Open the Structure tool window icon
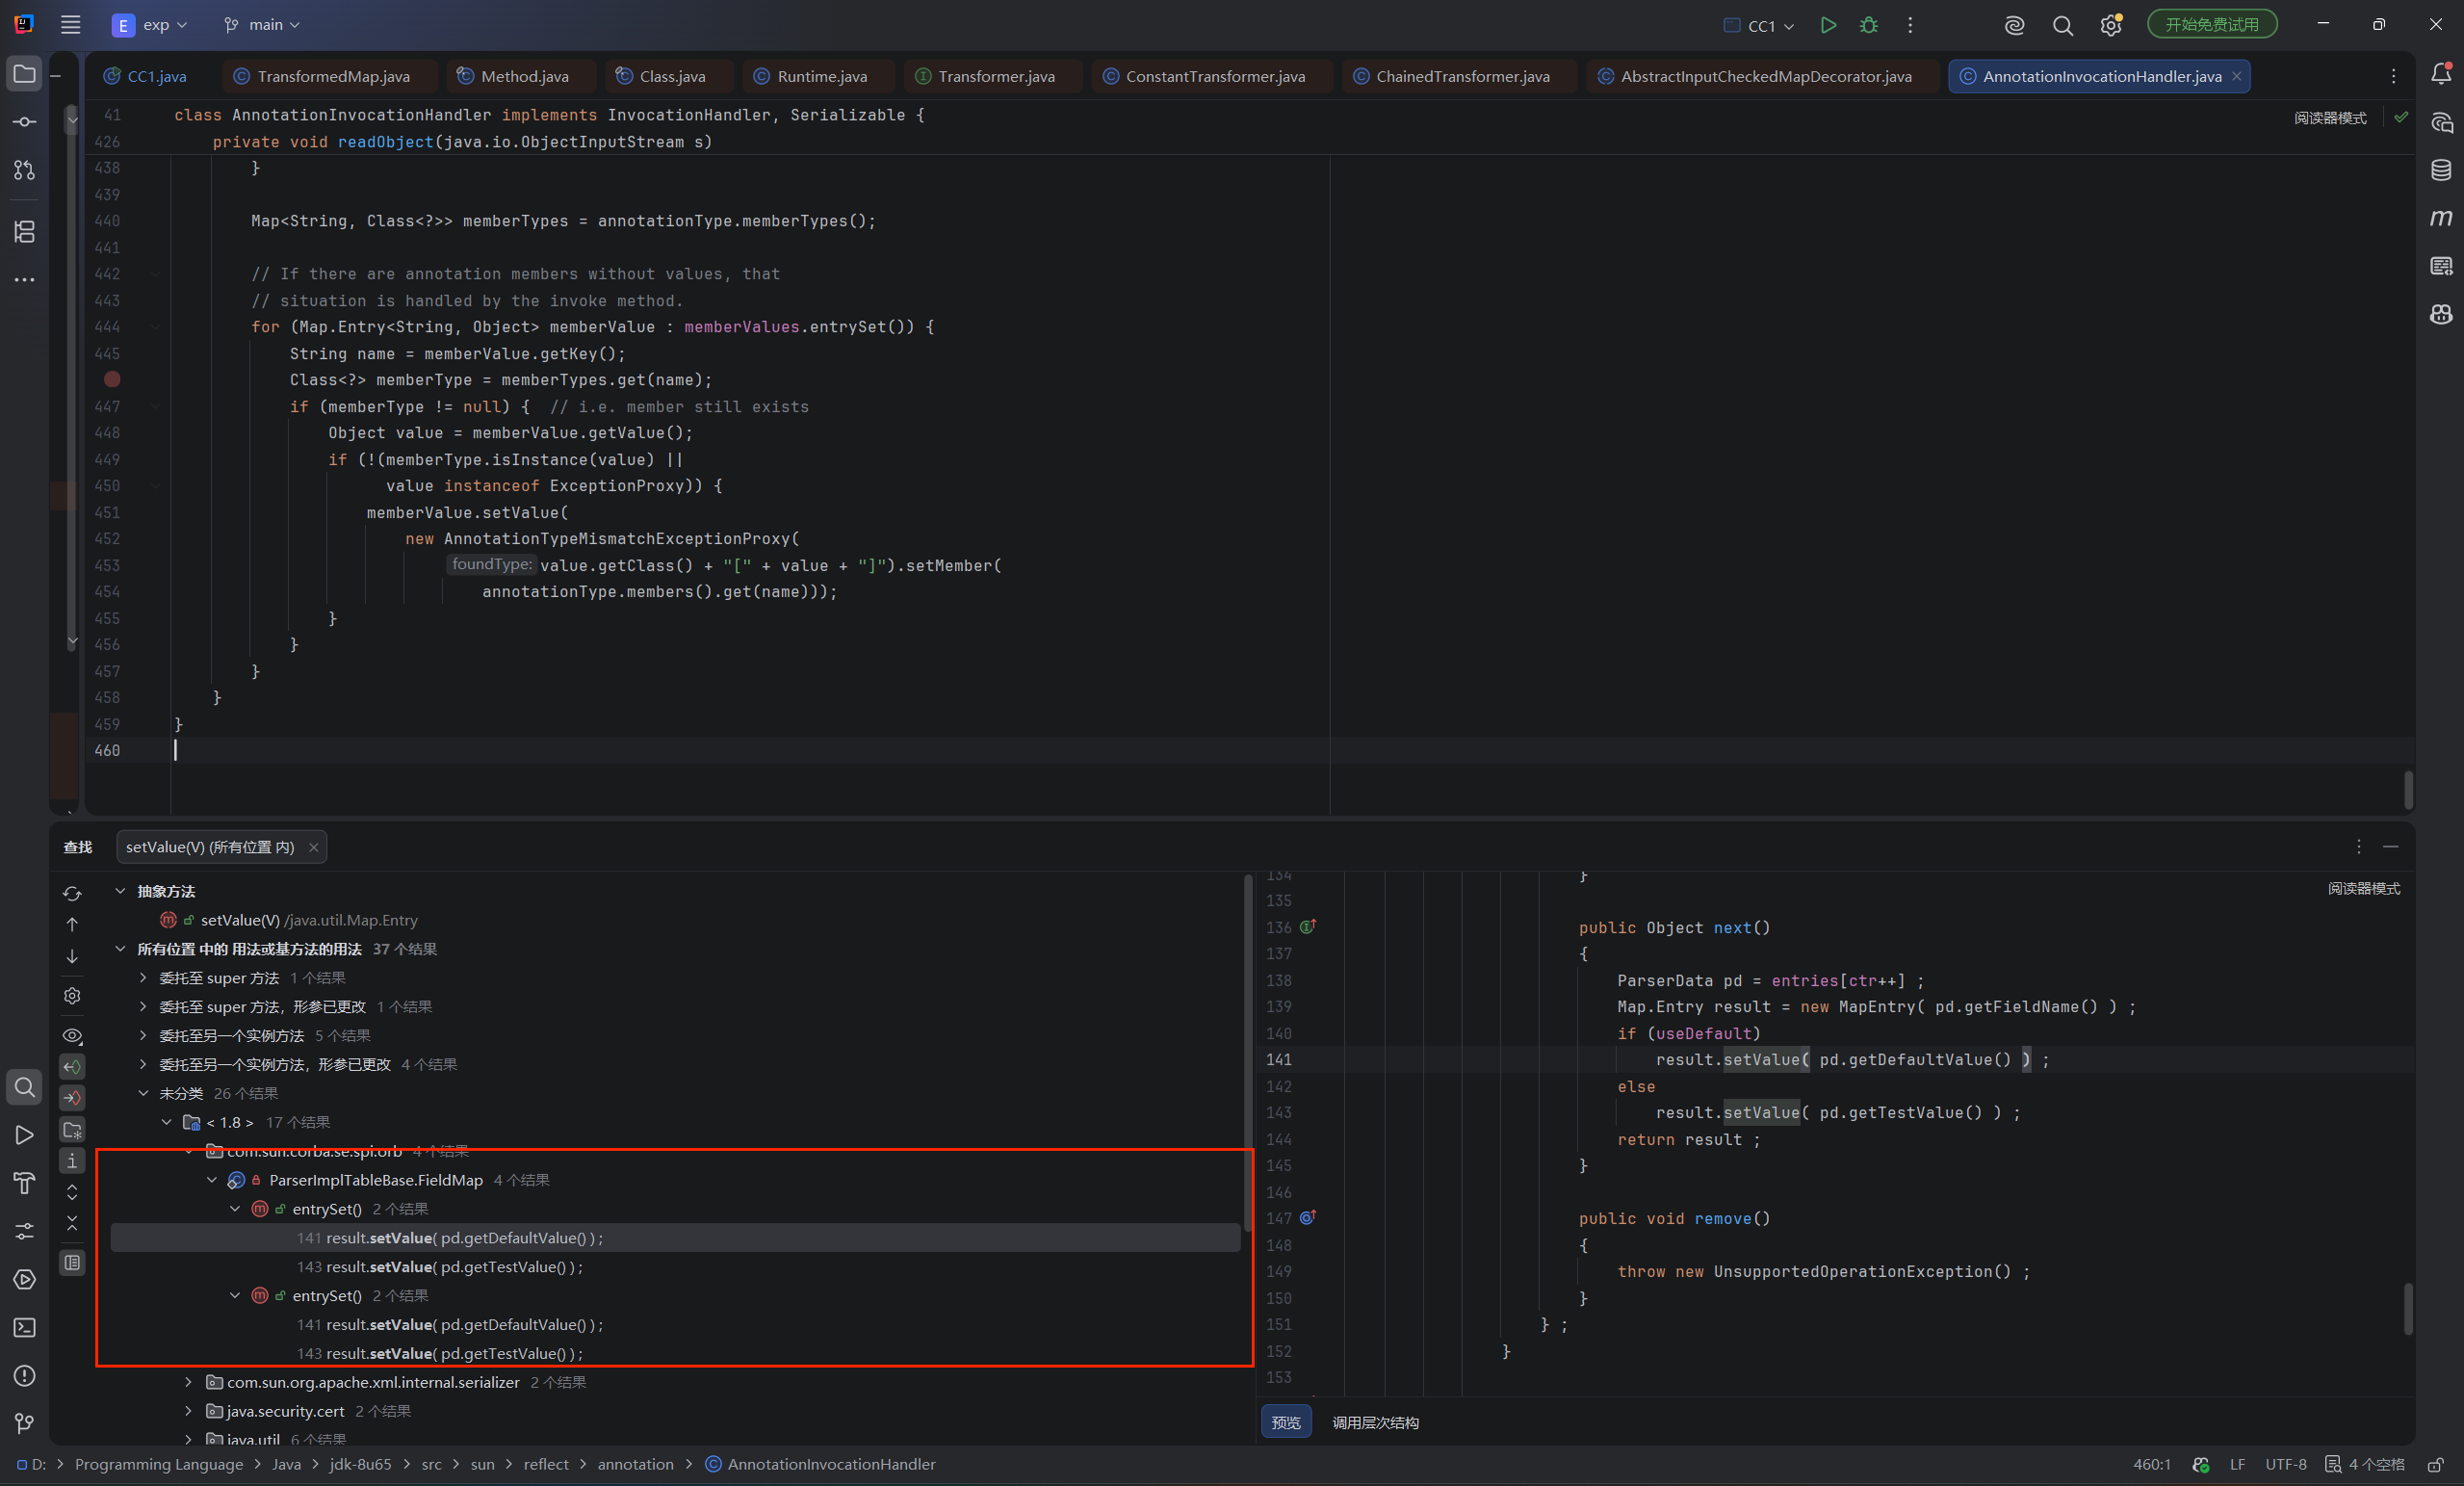The width and height of the screenshot is (2464, 1486). (x=24, y=232)
